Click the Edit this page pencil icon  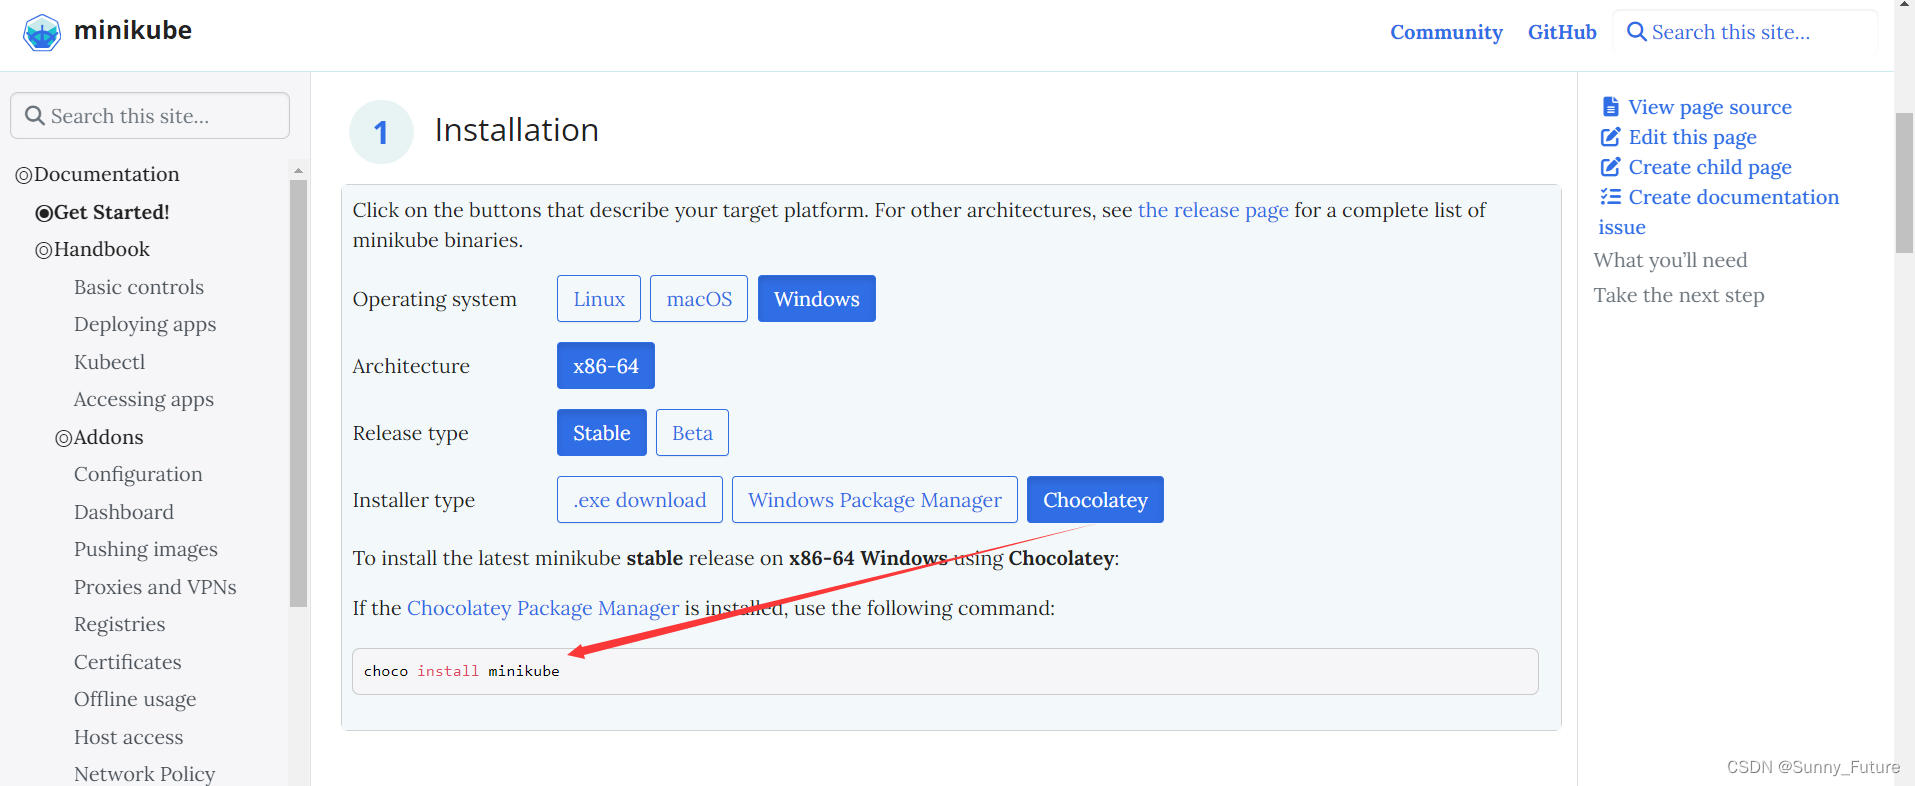[1610, 137]
